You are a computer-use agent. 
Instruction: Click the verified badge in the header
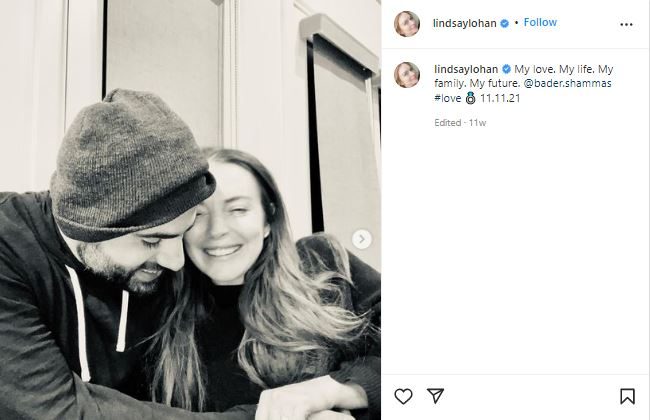504,22
